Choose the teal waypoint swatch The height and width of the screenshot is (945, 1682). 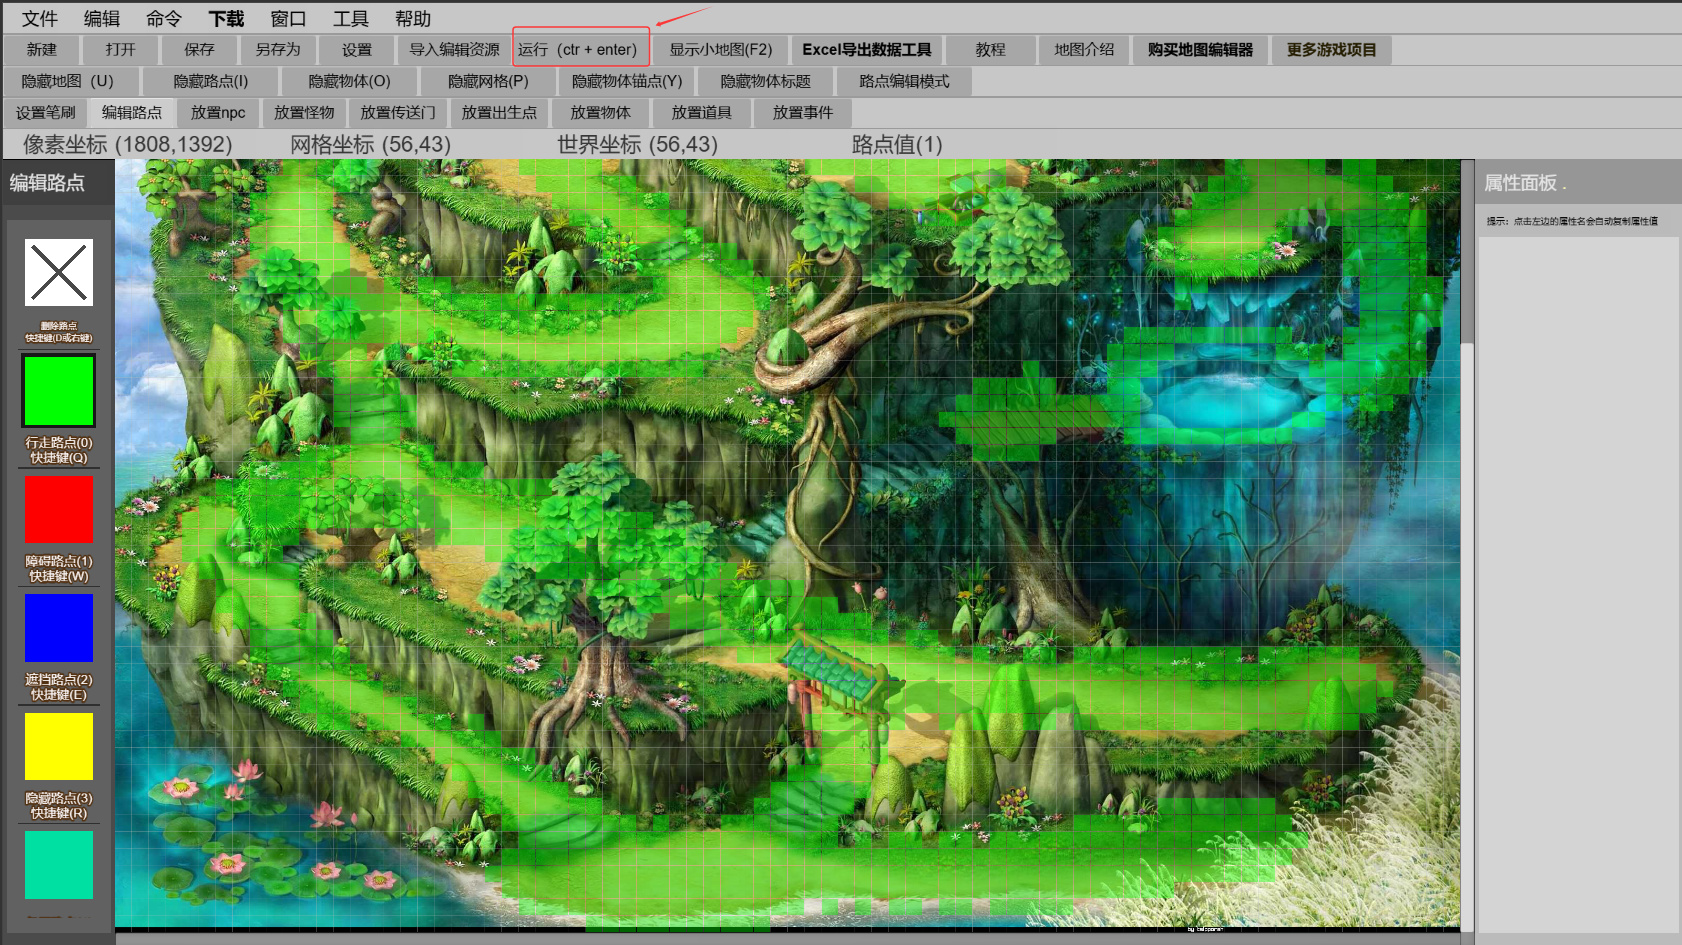(59, 865)
